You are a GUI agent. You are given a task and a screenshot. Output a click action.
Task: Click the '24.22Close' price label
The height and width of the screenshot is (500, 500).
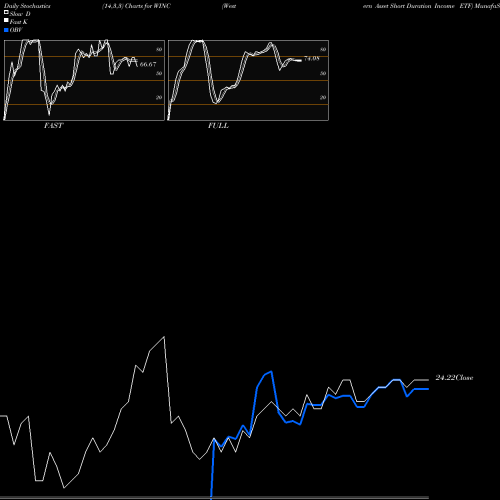(454, 378)
